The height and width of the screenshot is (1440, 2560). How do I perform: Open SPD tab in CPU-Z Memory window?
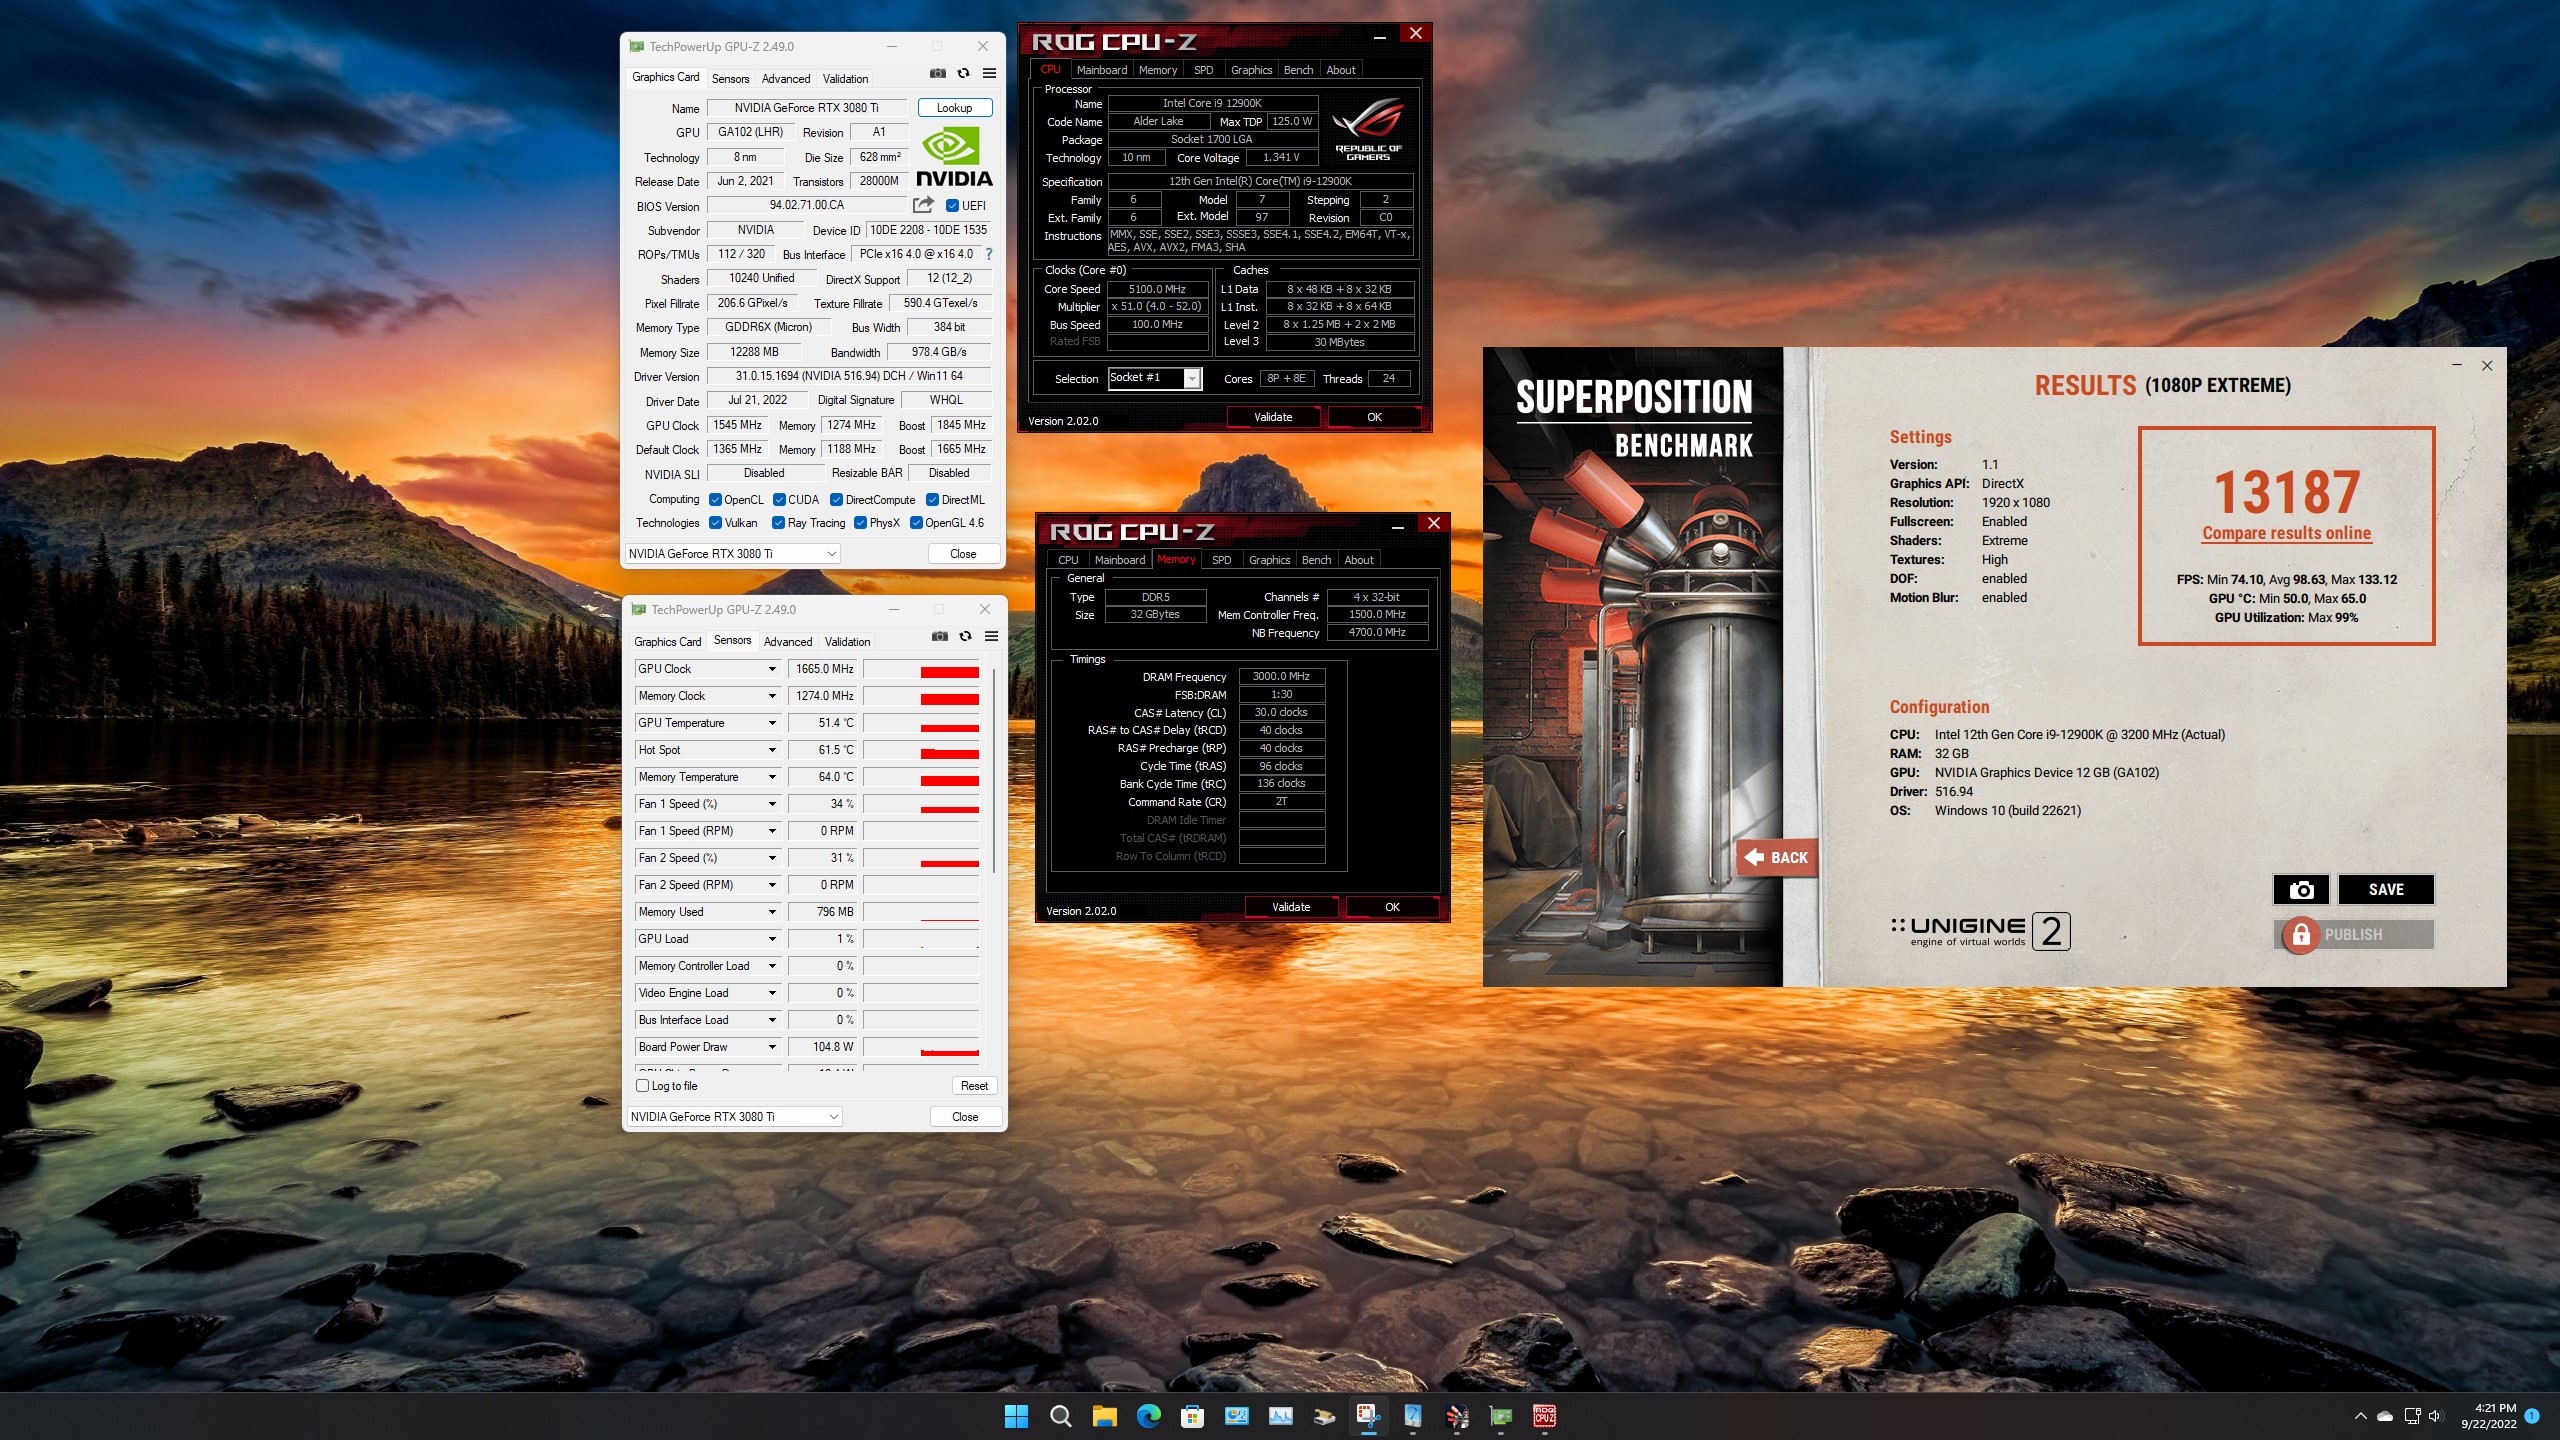click(x=1221, y=560)
